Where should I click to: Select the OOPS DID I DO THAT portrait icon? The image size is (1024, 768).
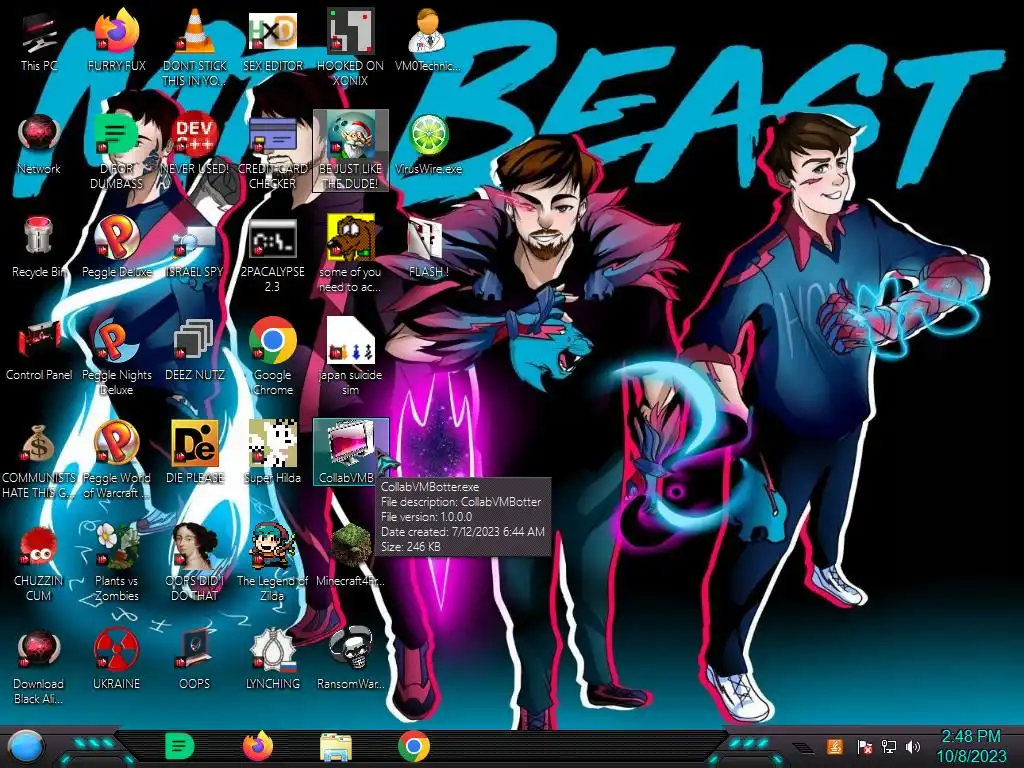pyautogui.click(x=194, y=563)
